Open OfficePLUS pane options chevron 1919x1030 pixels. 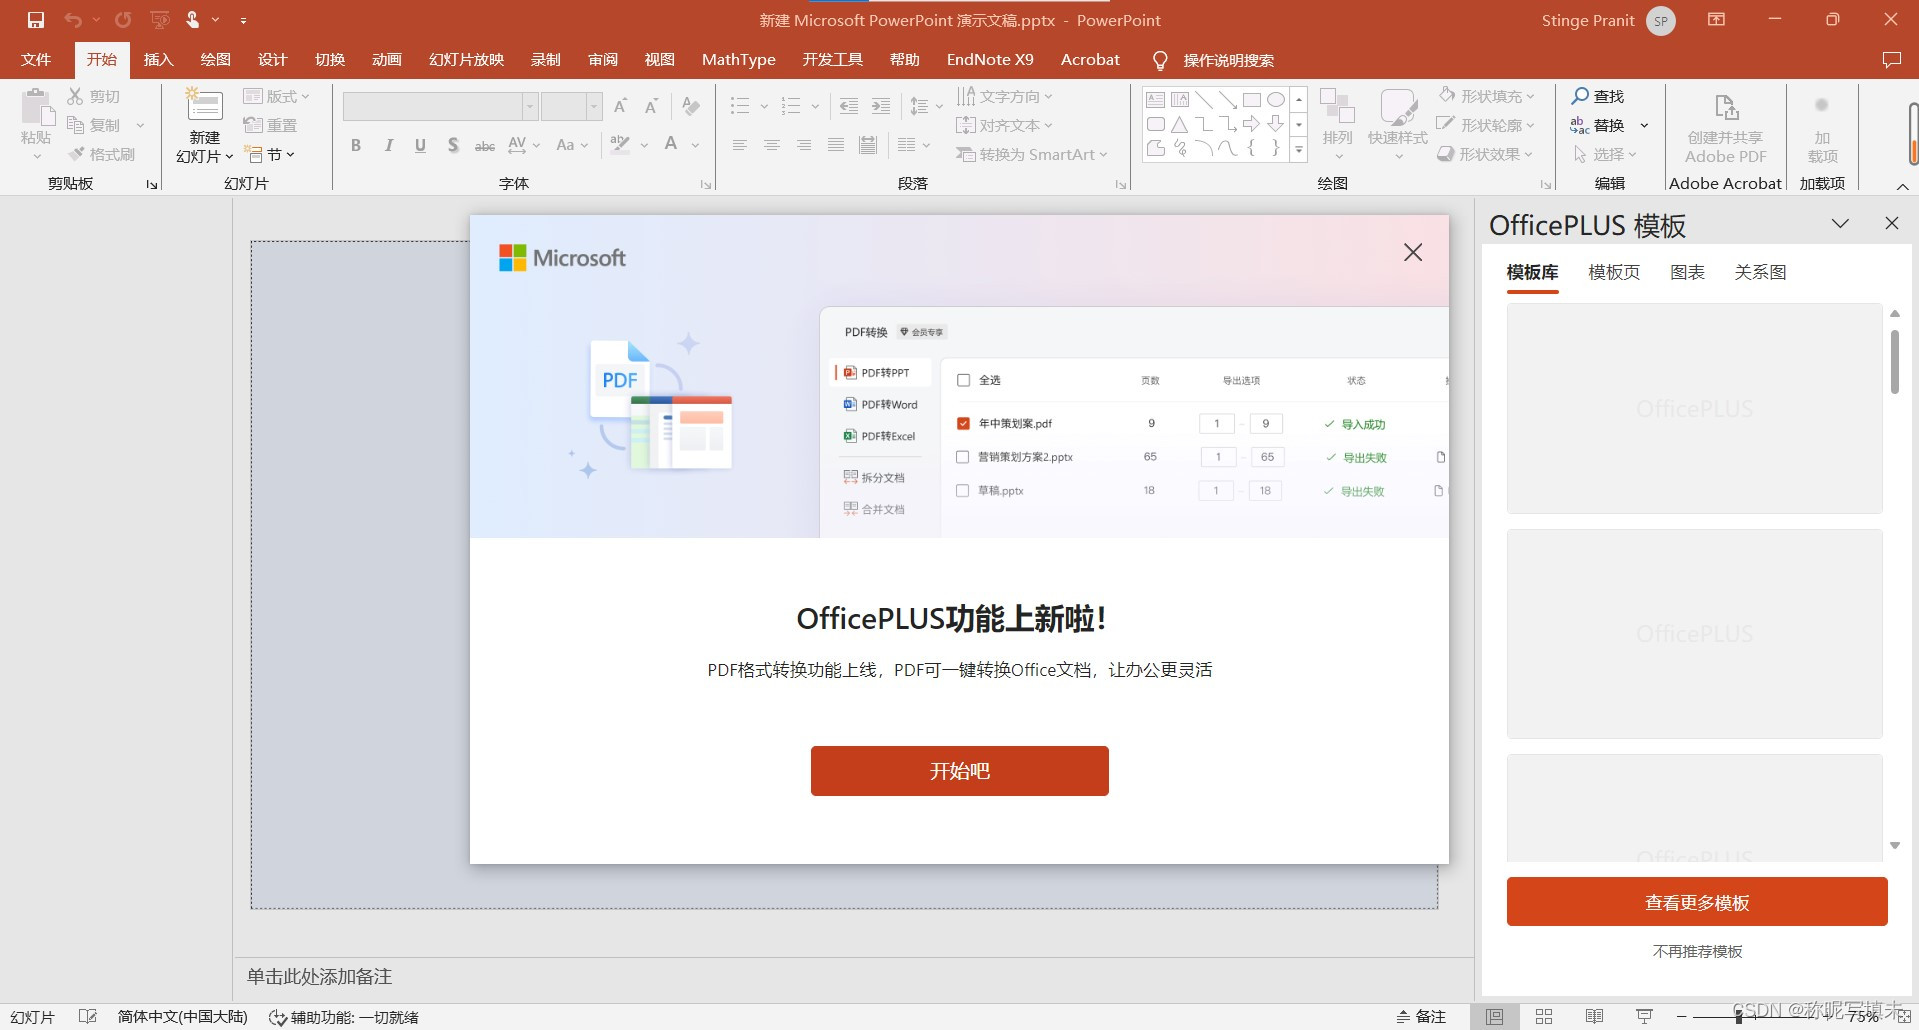(1840, 223)
